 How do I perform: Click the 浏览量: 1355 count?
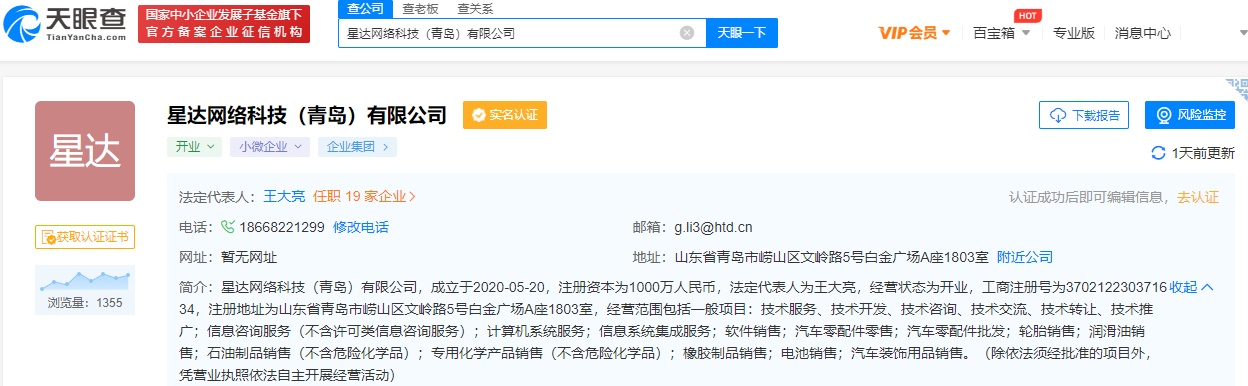85,302
